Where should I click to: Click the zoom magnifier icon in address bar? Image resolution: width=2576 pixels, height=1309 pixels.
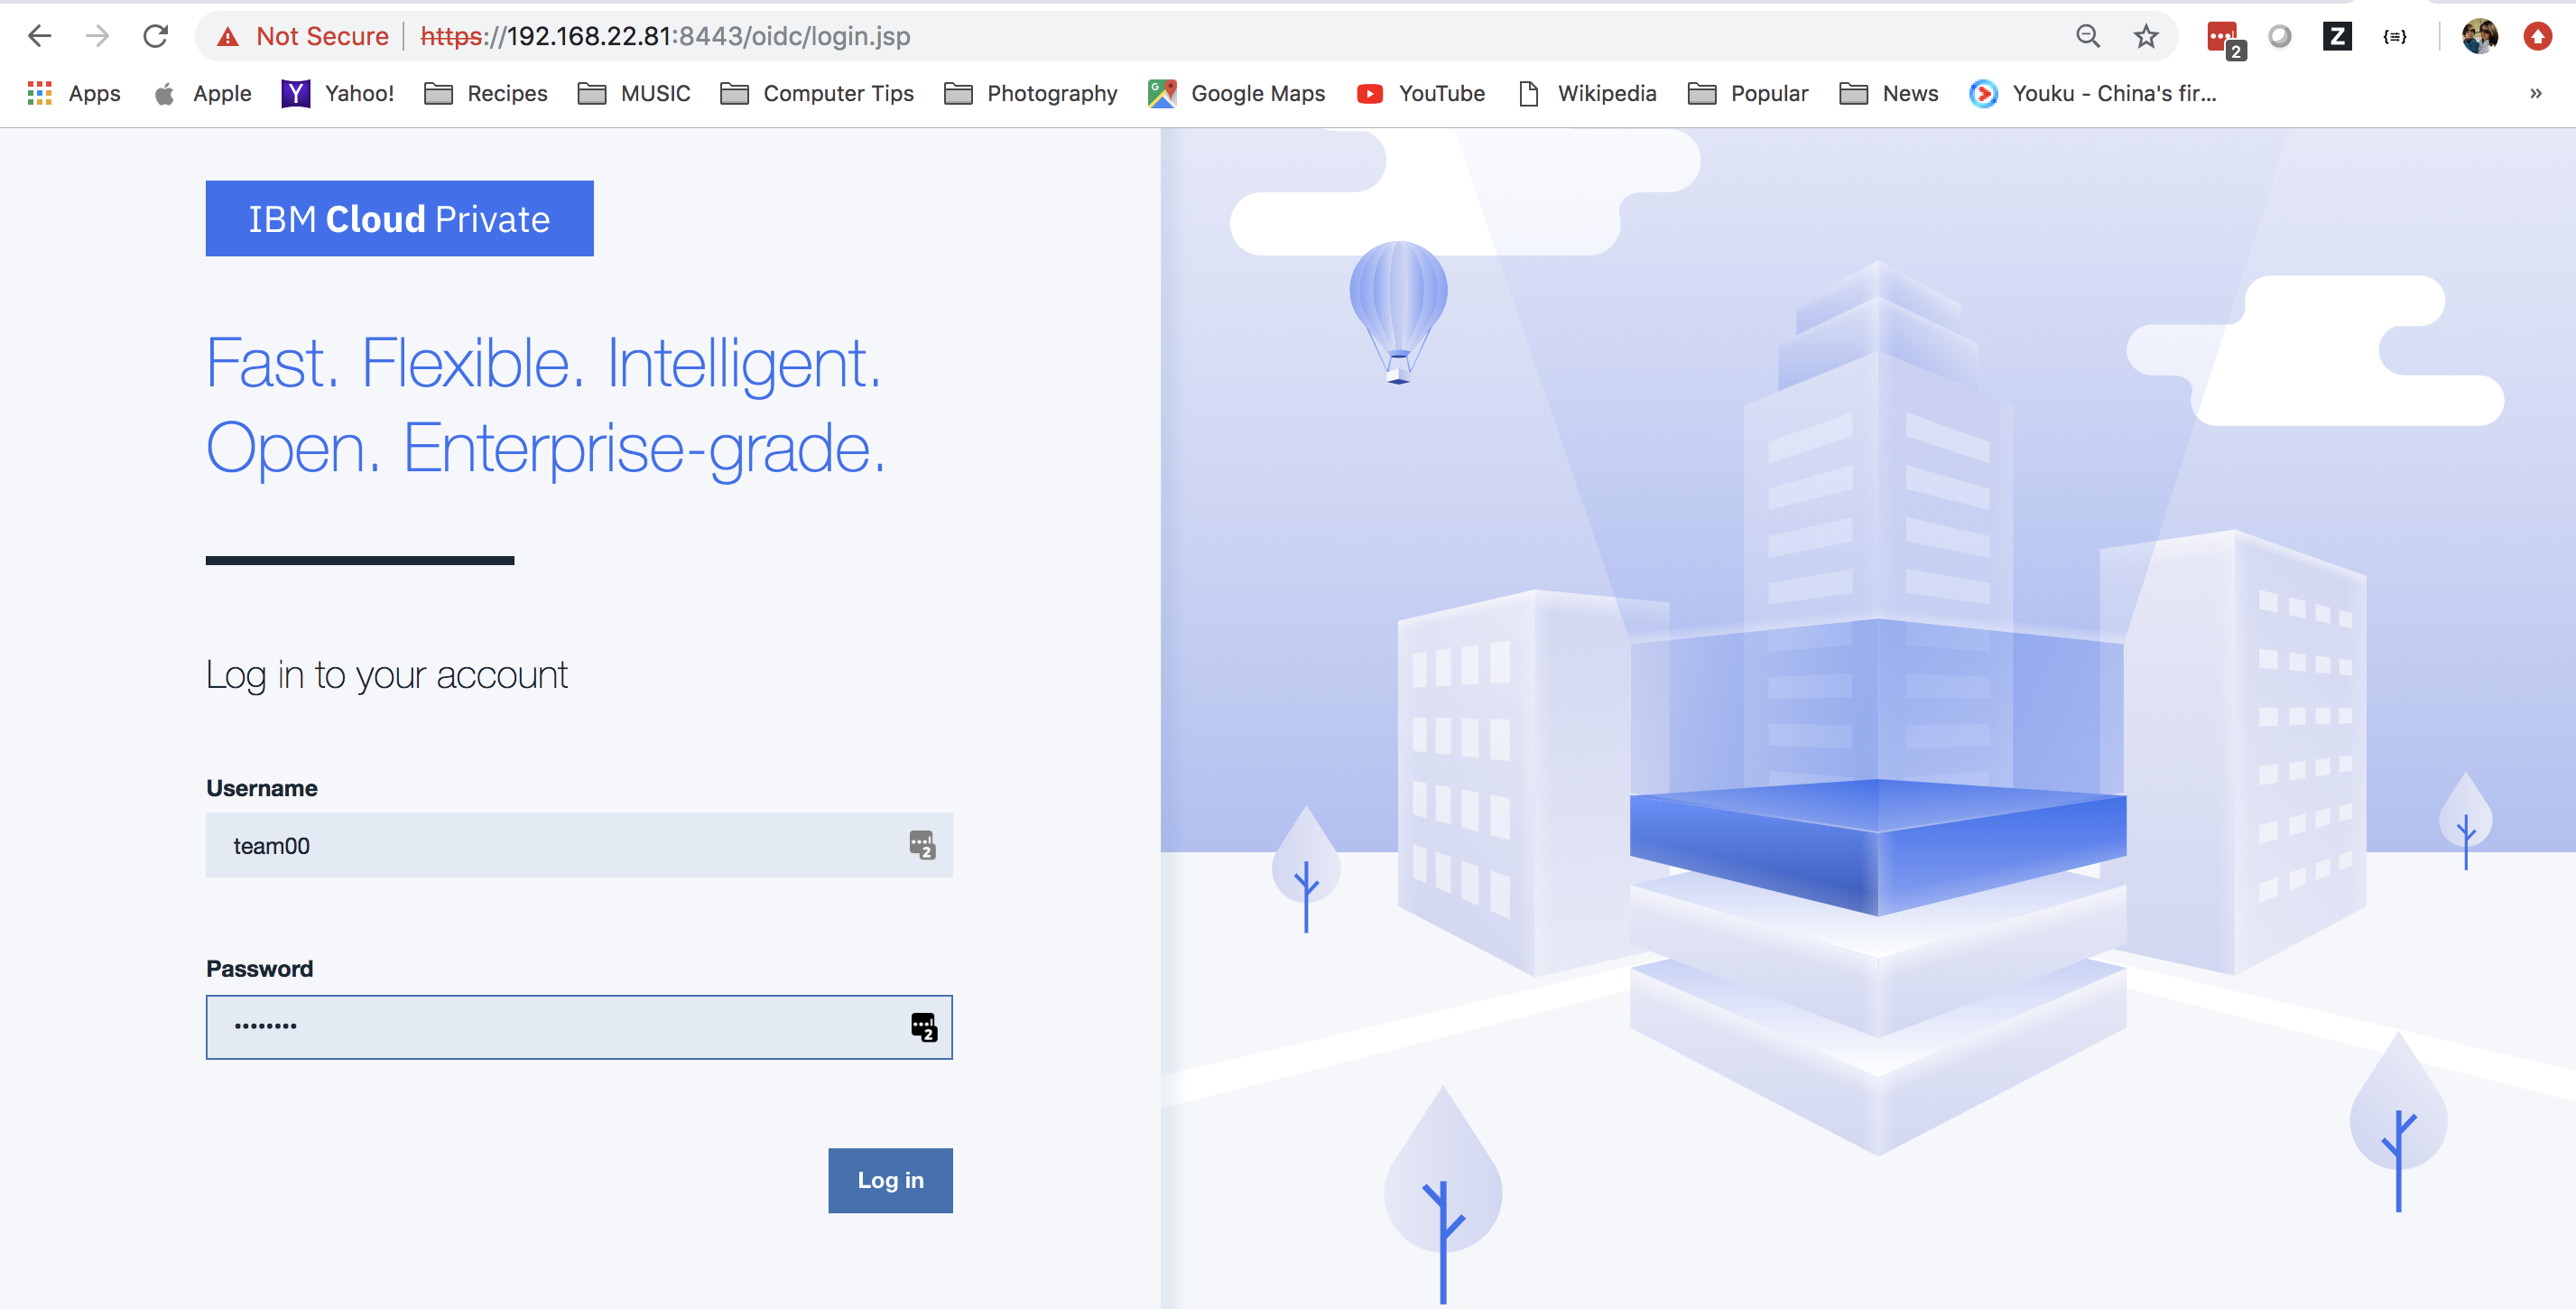pyautogui.click(x=2087, y=36)
